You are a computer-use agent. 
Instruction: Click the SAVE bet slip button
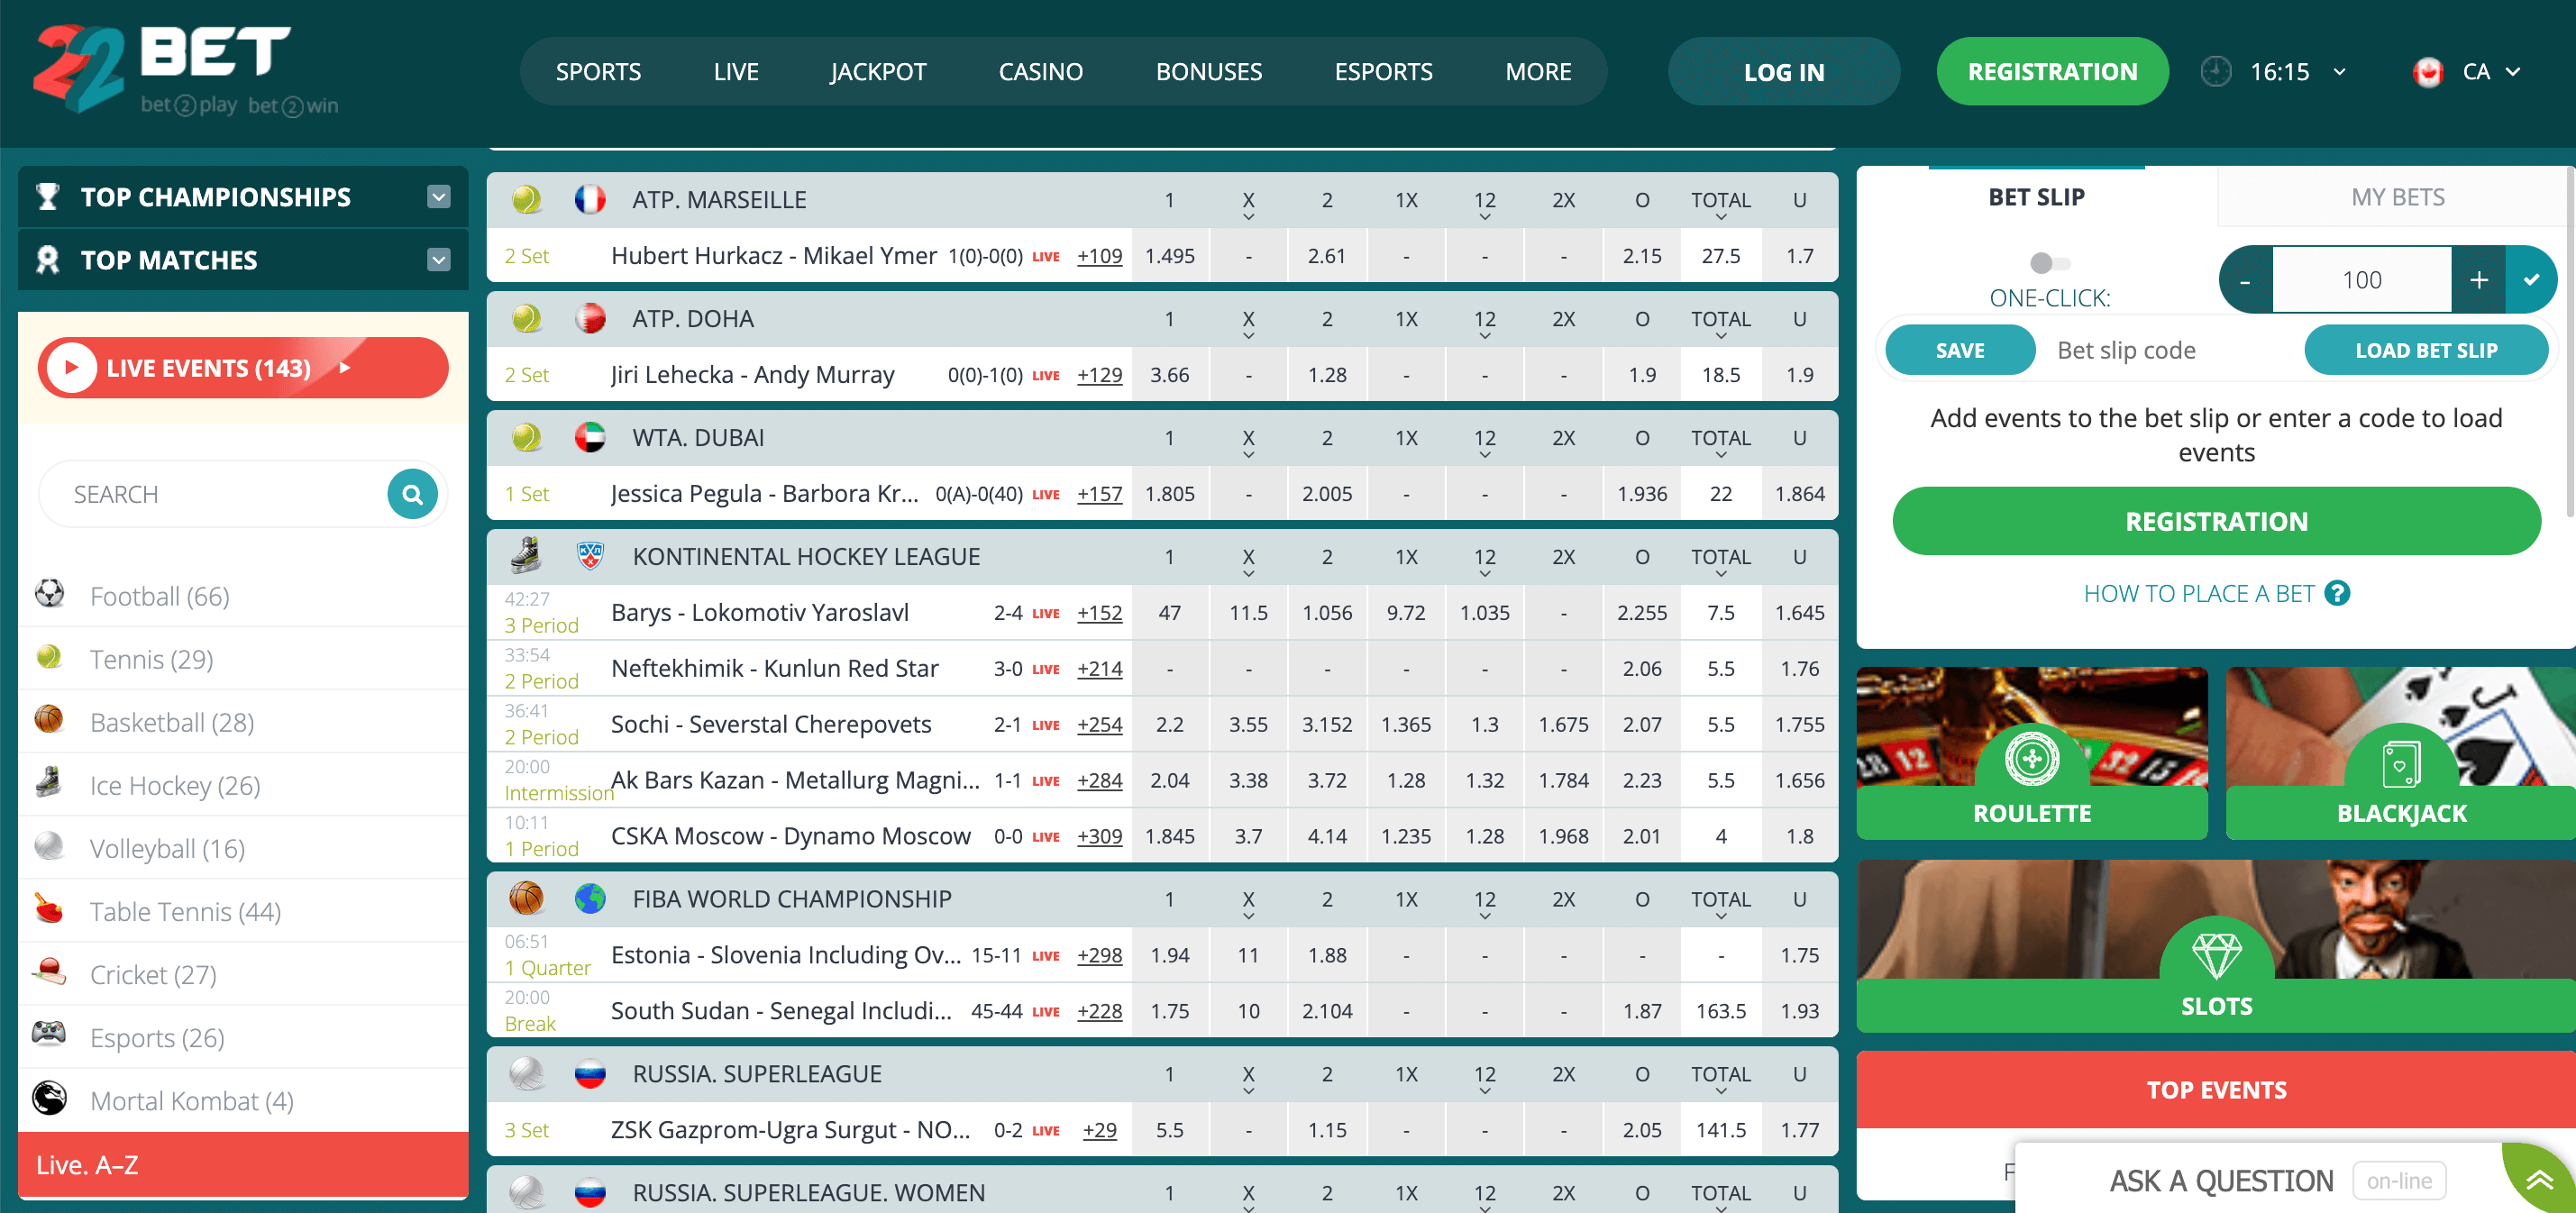1959,350
